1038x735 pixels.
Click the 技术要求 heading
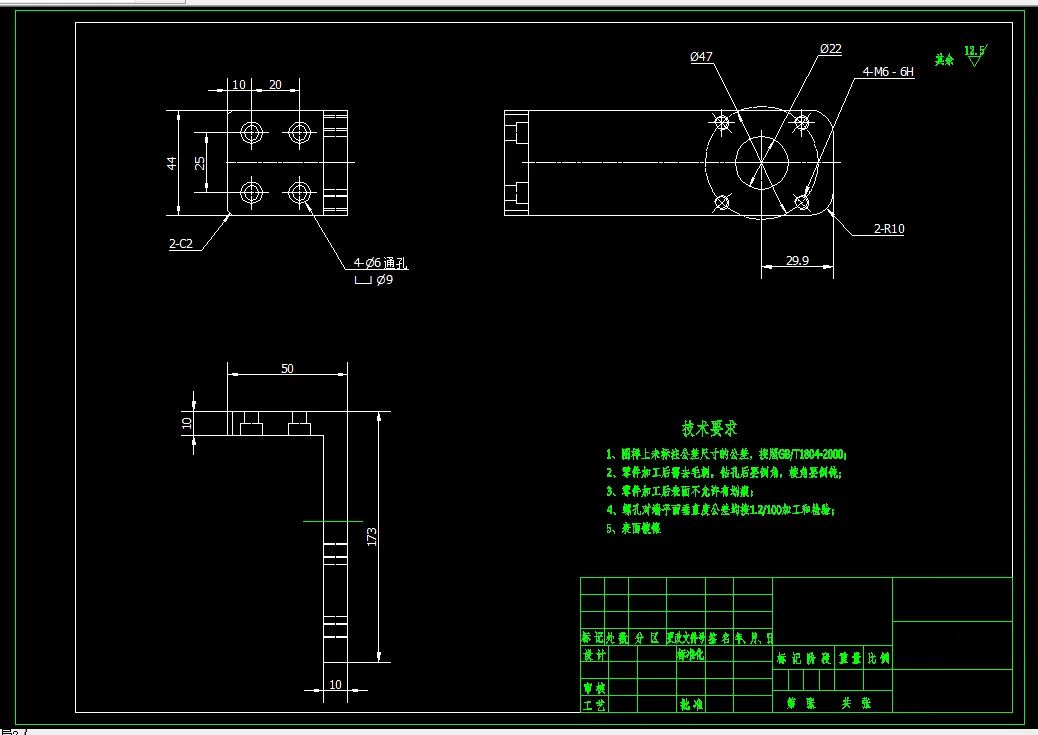[x=710, y=428]
